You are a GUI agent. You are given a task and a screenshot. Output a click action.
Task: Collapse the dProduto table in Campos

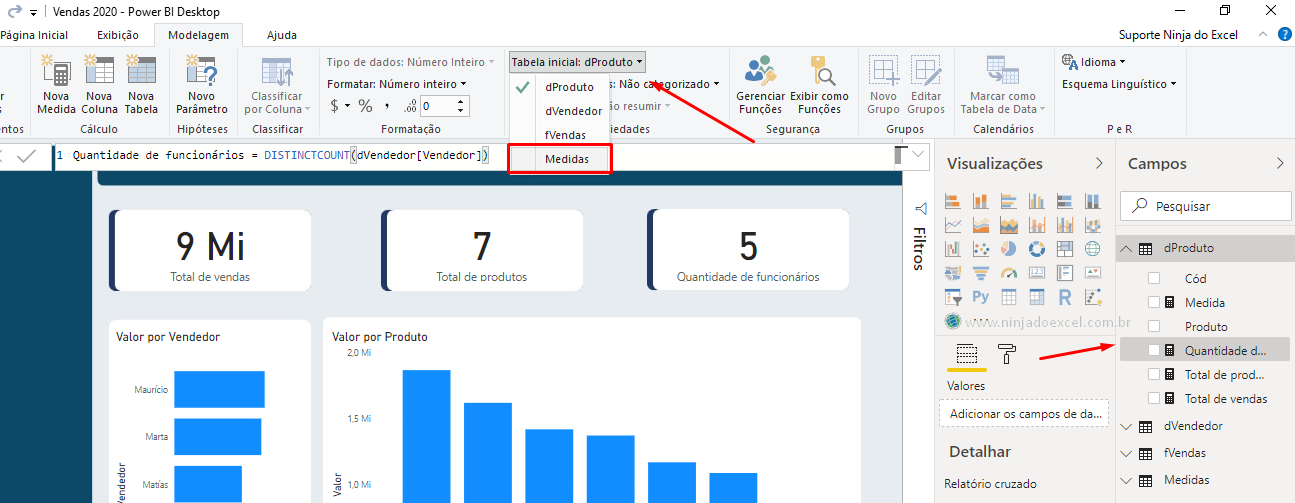point(1127,248)
